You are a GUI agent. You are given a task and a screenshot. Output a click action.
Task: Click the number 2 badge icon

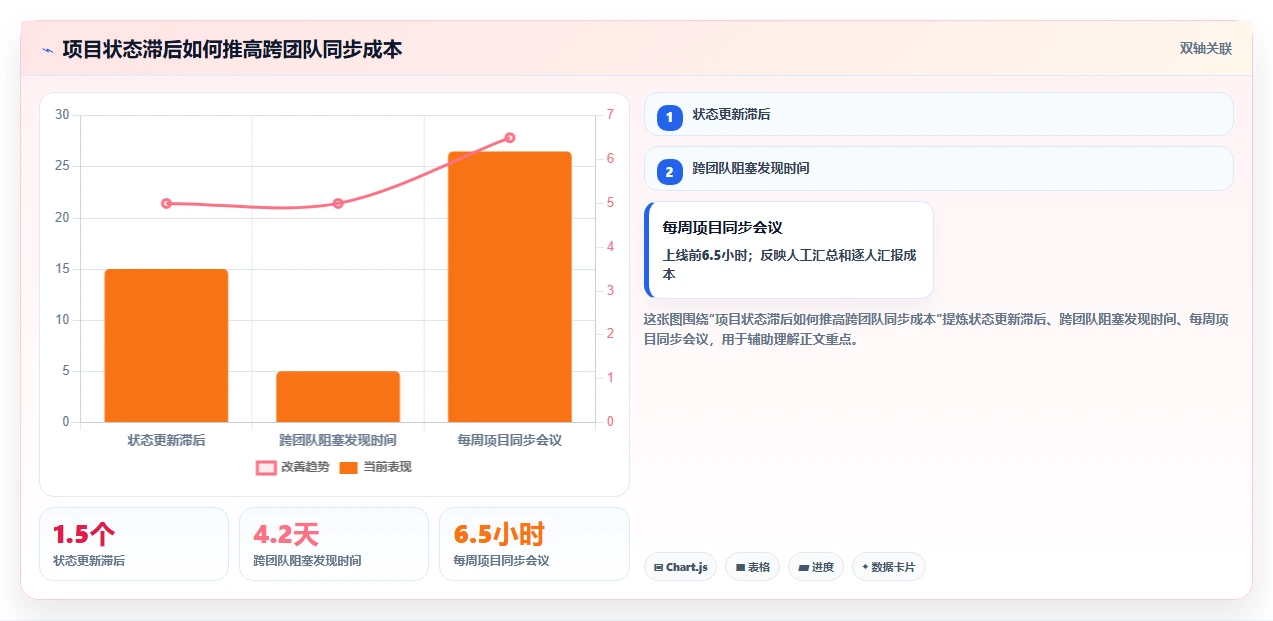(x=669, y=172)
